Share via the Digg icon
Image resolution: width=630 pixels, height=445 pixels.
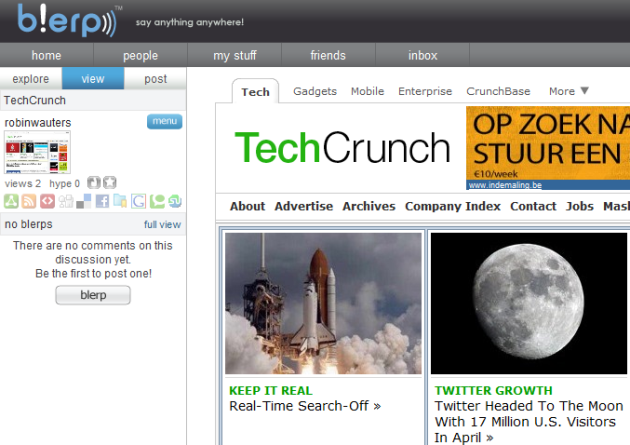pos(66,201)
